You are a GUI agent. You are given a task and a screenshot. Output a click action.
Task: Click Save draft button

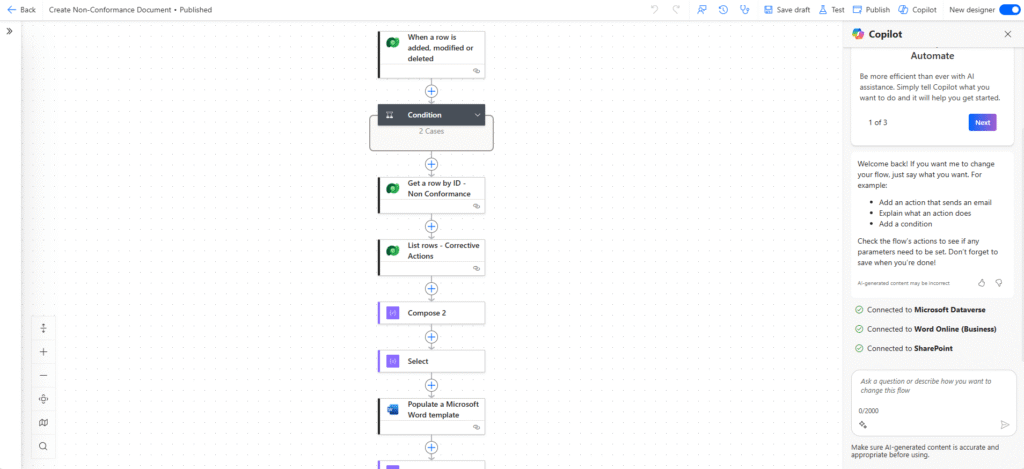tap(787, 9)
